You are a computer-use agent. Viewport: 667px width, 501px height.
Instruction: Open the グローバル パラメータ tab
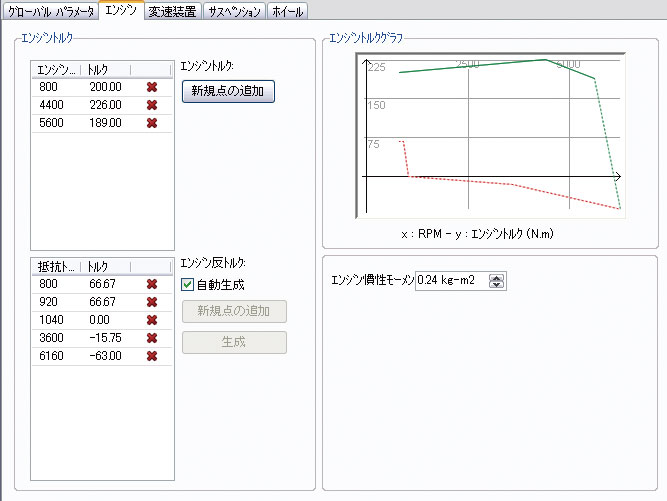[x=51, y=11]
